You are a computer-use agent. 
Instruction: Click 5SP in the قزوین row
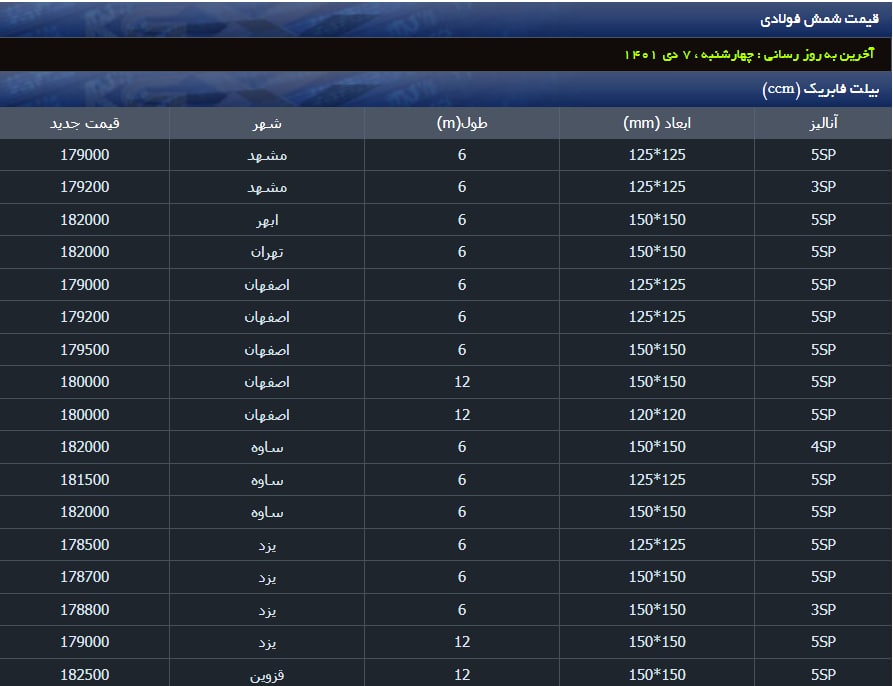pyautogui.click(x=824, y=674)
